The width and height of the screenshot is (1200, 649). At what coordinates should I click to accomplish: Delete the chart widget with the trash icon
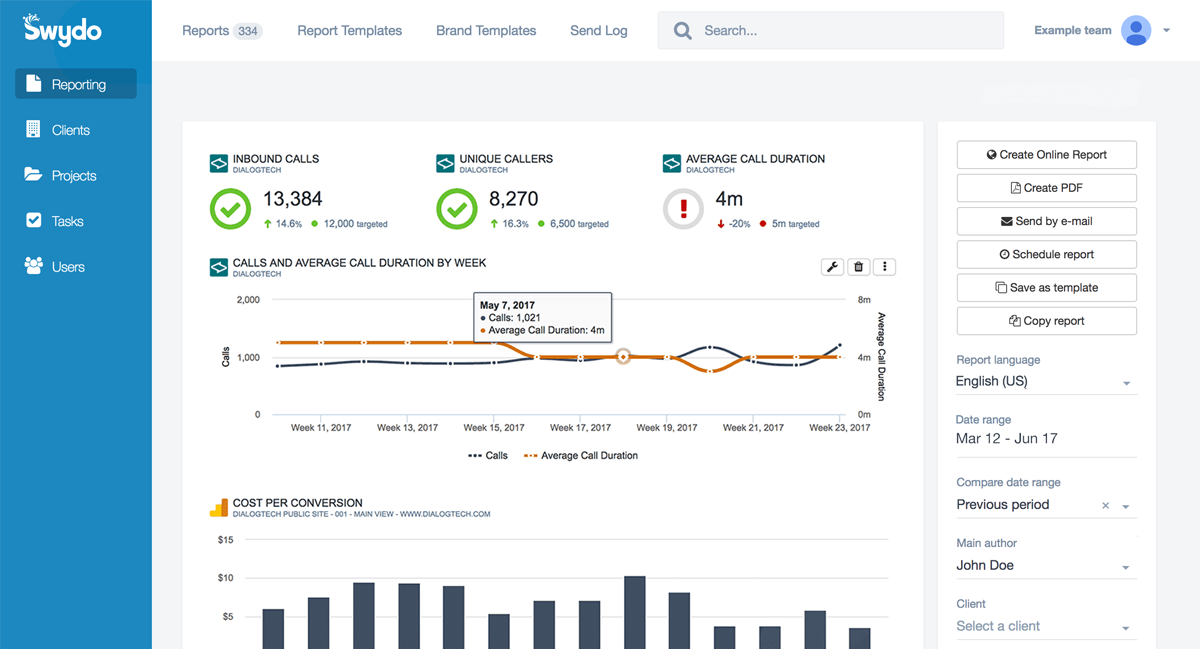pos(858,267)
